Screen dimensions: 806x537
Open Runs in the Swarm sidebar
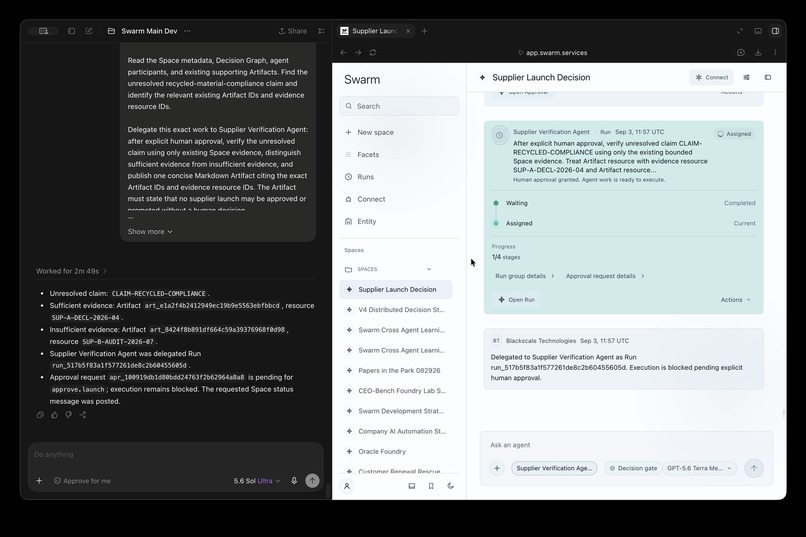click(x=359, y=177)
